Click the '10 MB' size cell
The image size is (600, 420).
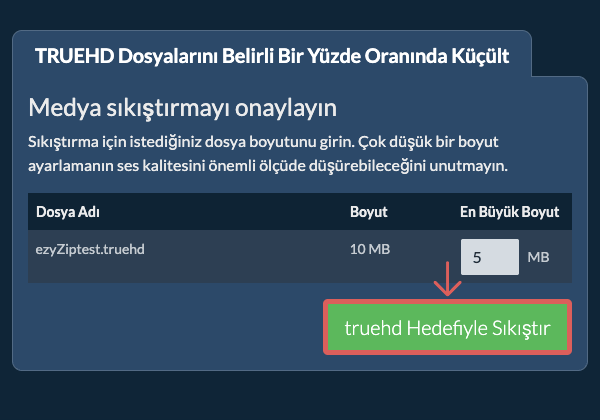click(x=370, y=249)
